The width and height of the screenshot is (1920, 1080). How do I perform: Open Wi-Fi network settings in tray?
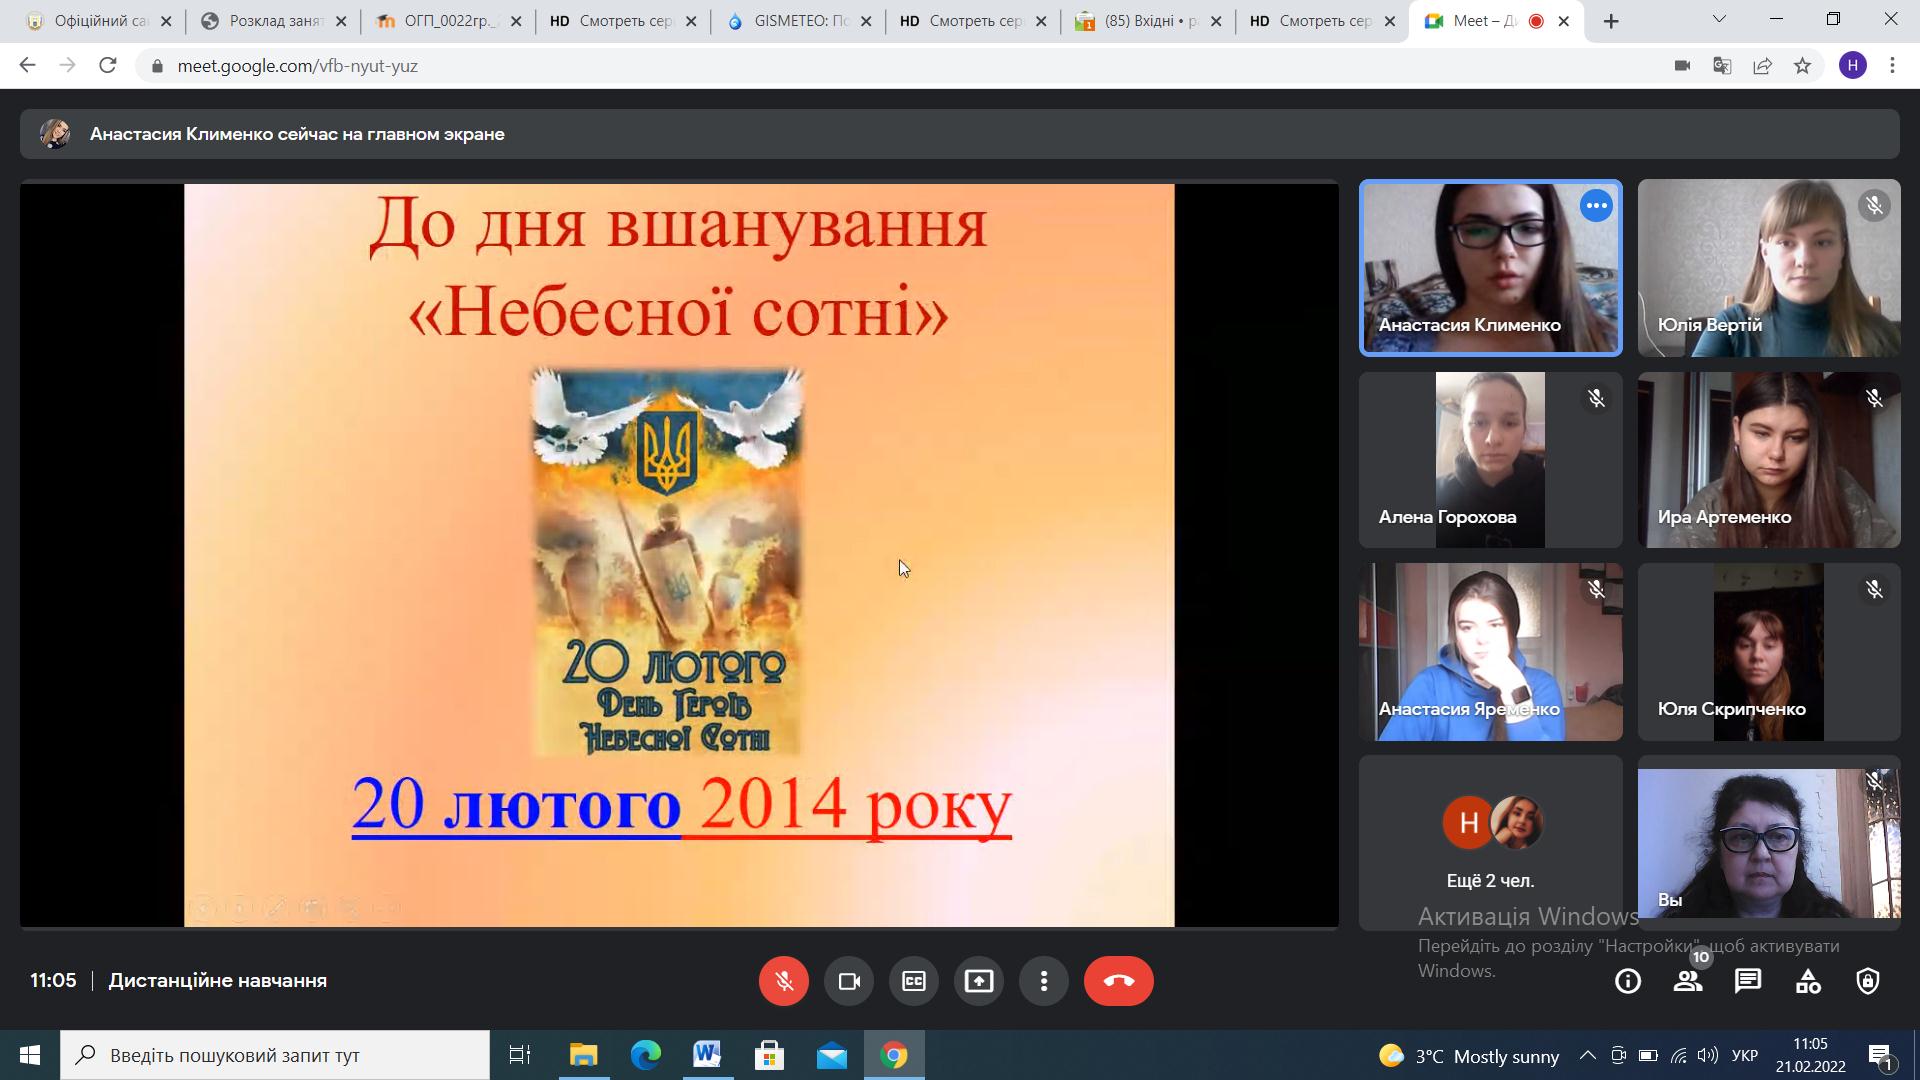point(1679,1056)
